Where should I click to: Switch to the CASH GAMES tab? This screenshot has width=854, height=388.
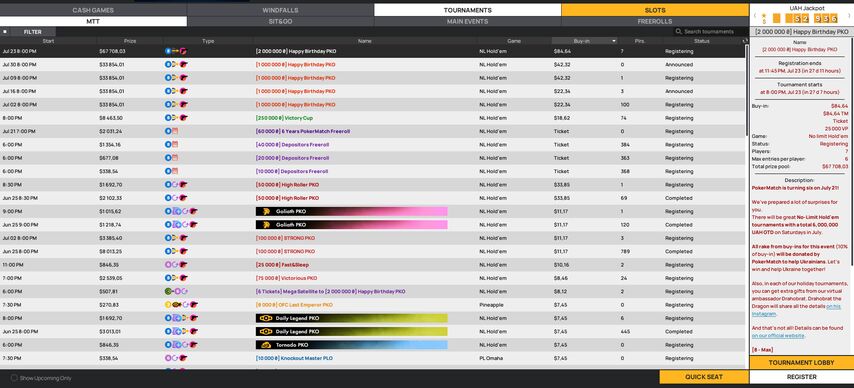(x=93, y=10)
